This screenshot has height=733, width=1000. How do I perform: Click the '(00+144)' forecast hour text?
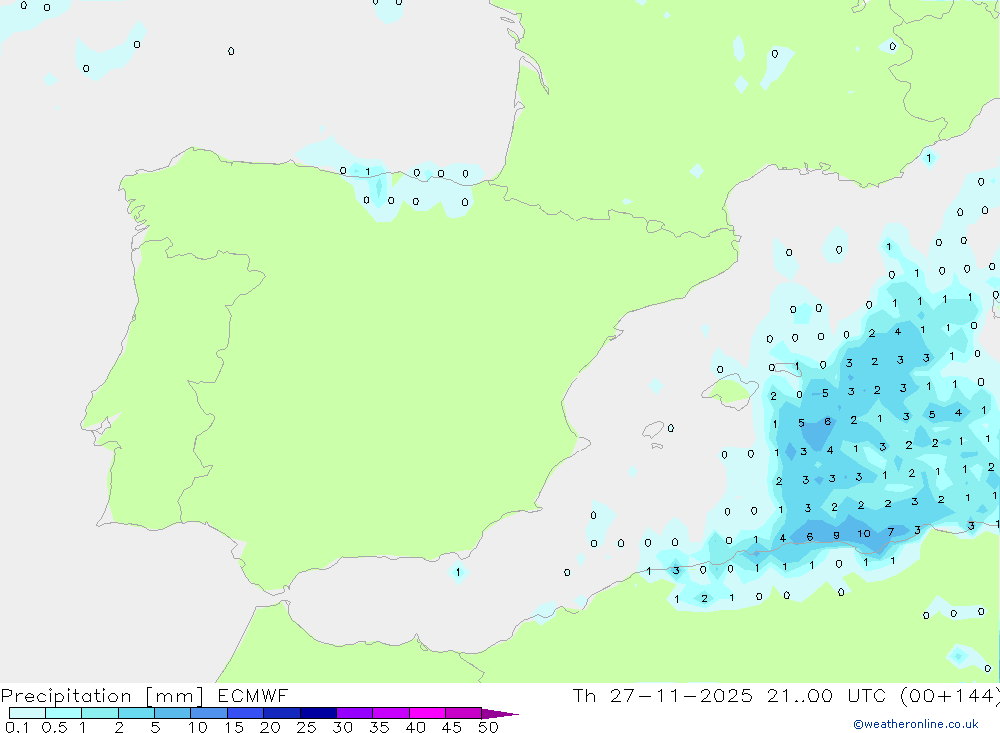point(950,696)
